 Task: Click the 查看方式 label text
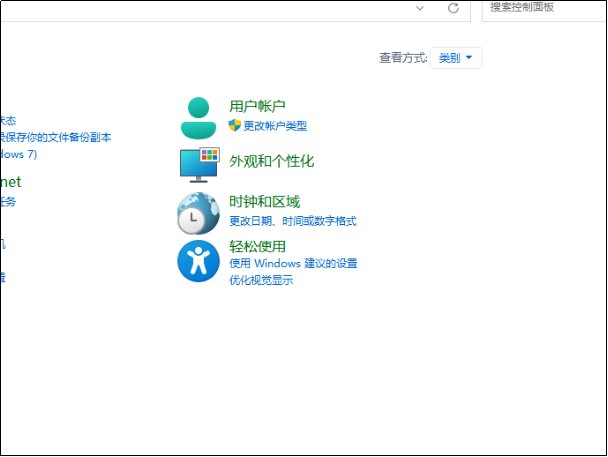point(403,58)
